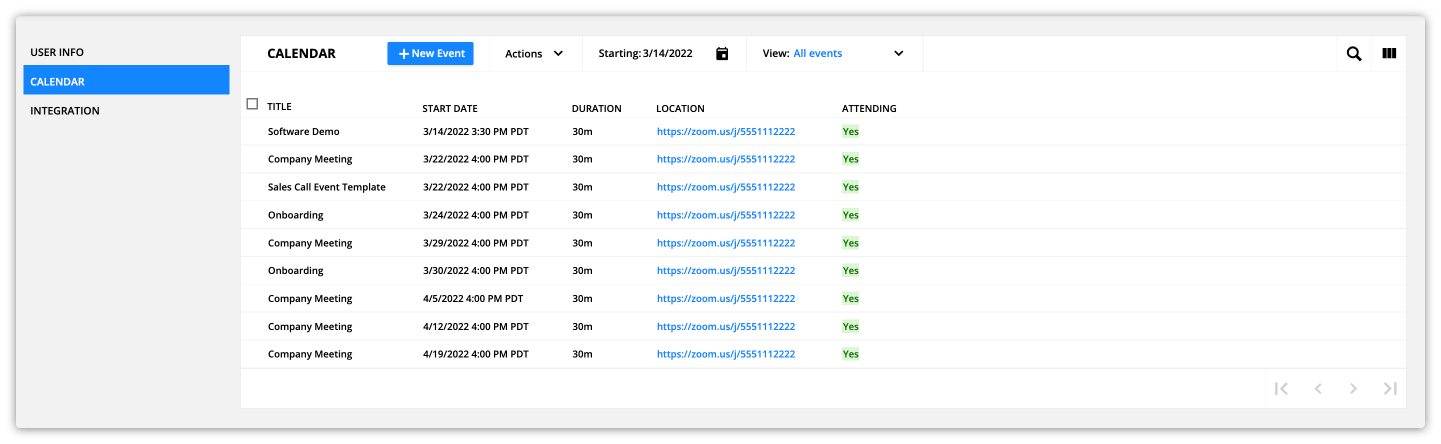Open the Onboarding 3/24/2022 zoom link

[726, 215]
